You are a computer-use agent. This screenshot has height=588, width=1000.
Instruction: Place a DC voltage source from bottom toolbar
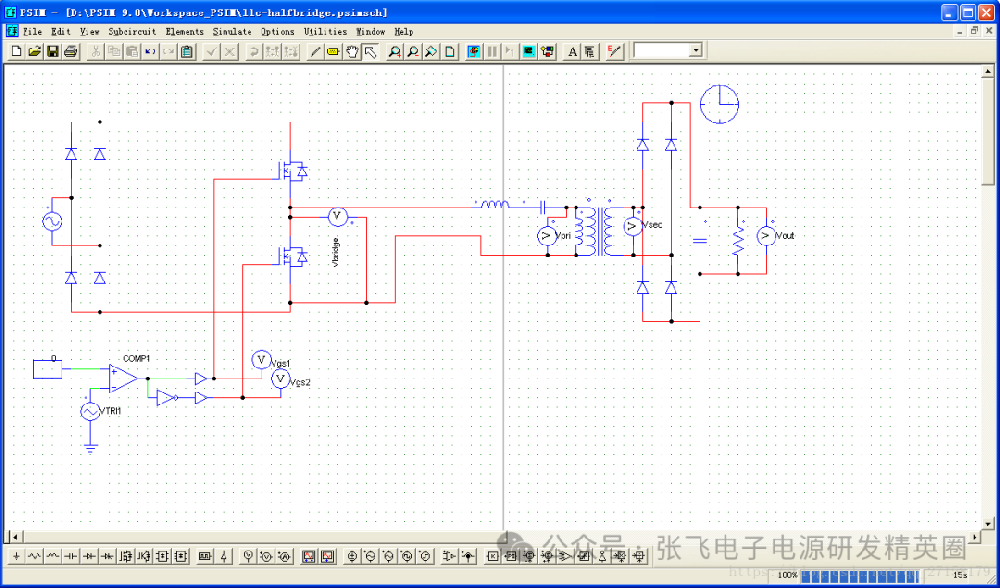tap(352, 557)
